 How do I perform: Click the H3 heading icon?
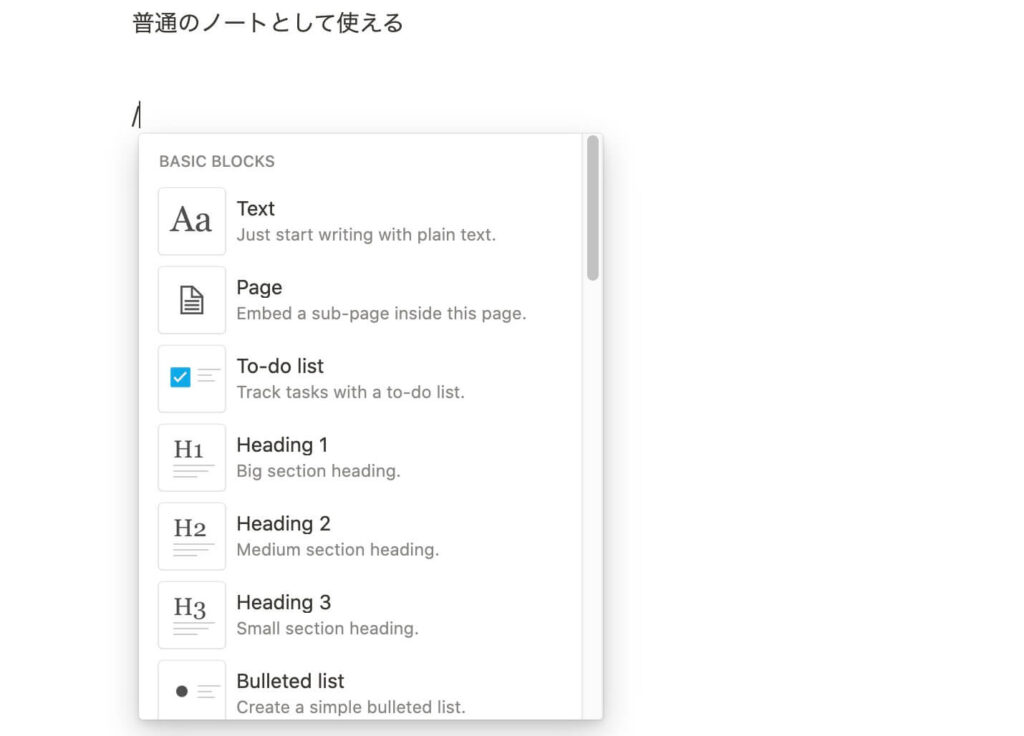(x=191, y=615)
